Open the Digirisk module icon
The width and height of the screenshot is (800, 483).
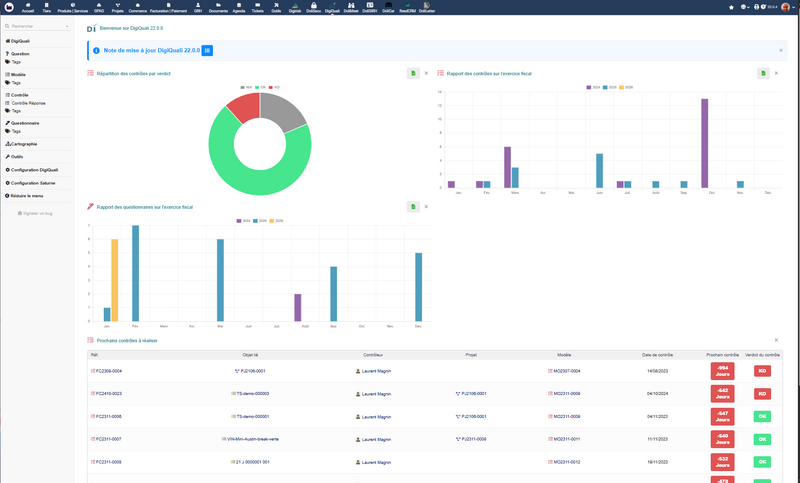coord(294,7)
